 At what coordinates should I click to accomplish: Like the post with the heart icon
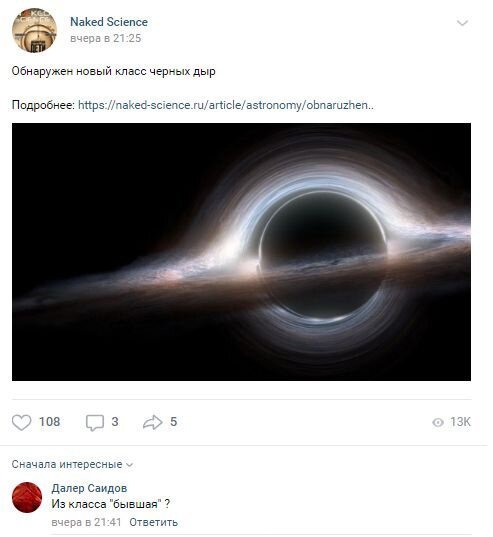click(x=21, y=422)
